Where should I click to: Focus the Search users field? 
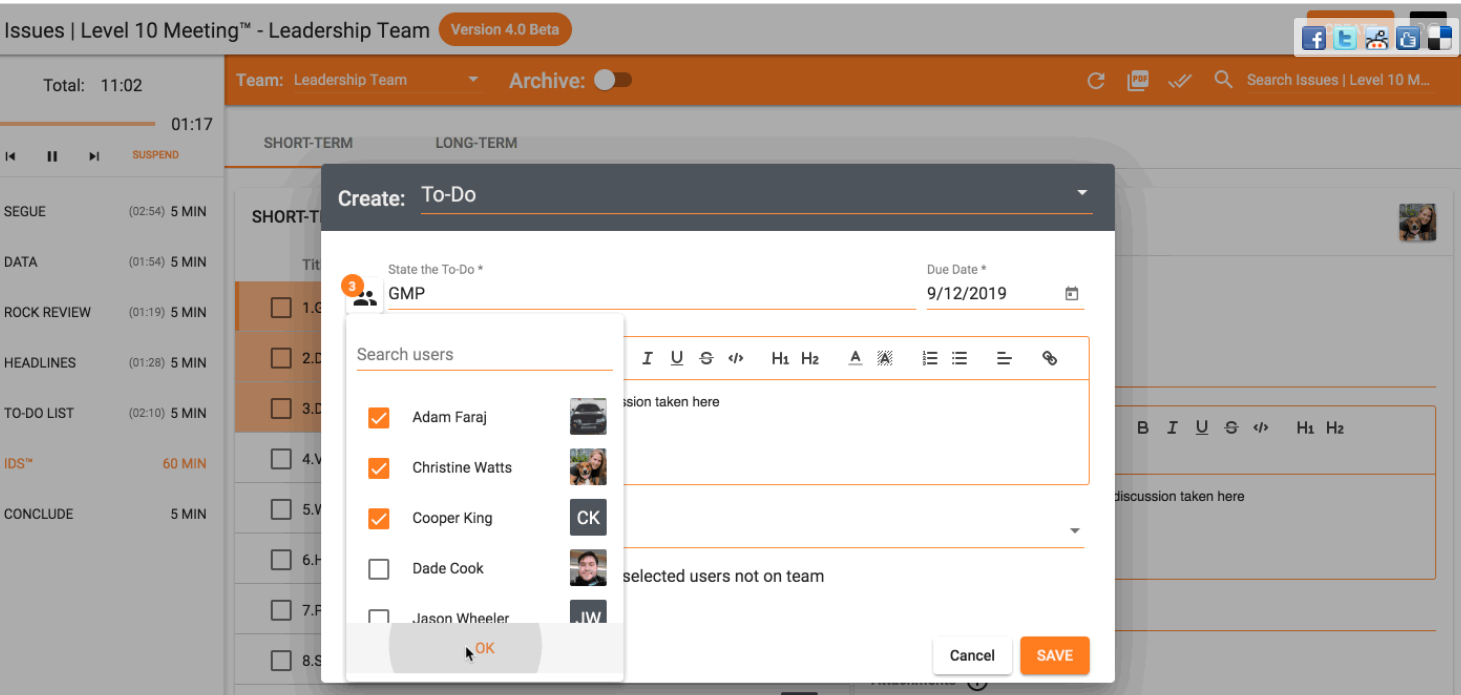[484, 355]
